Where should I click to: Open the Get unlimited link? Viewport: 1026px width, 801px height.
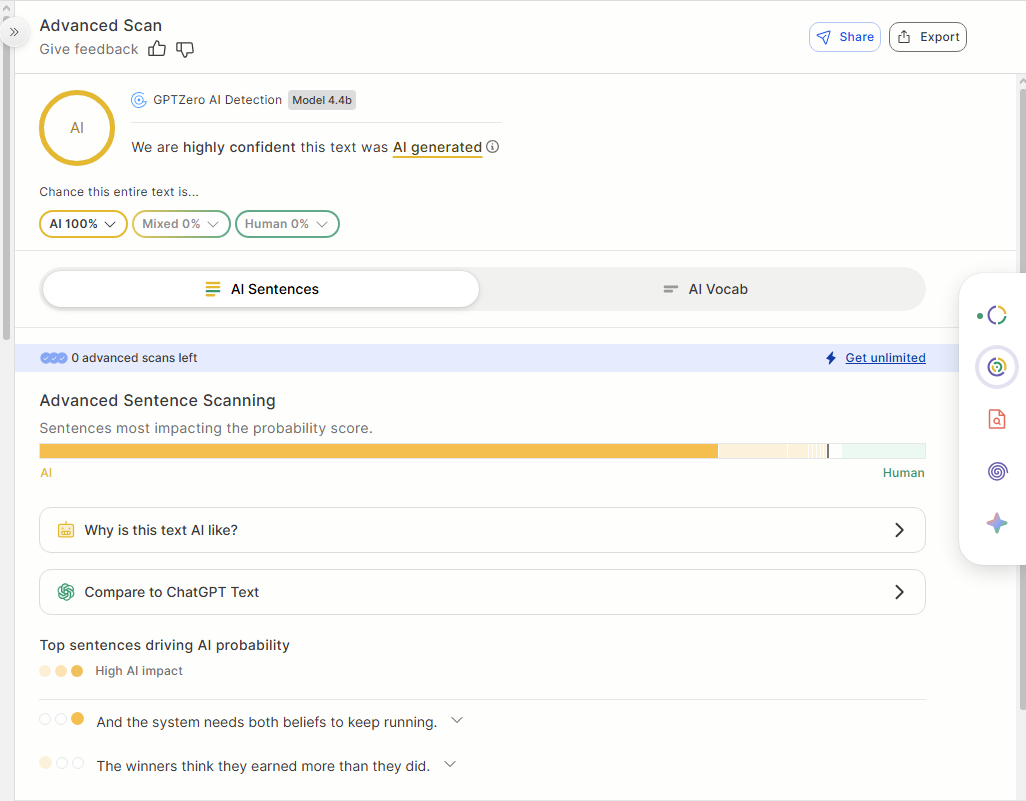[x=885, y=358]
